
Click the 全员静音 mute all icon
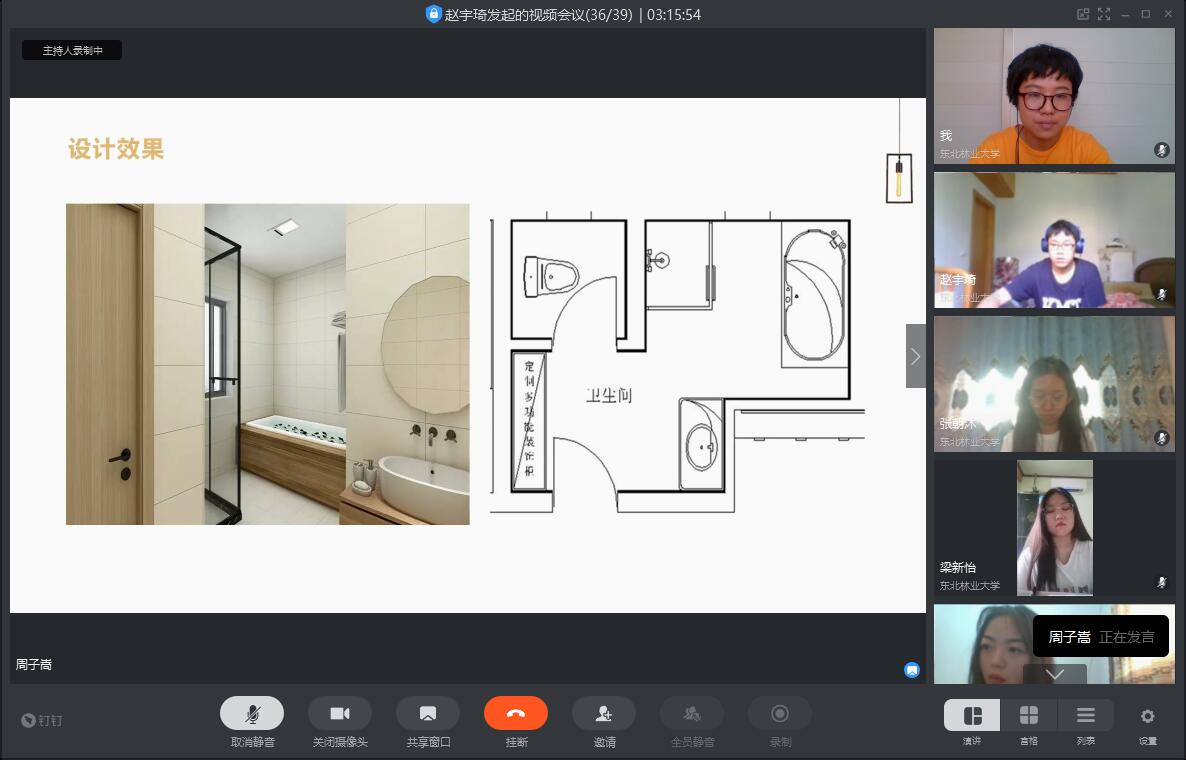(692, 714)
